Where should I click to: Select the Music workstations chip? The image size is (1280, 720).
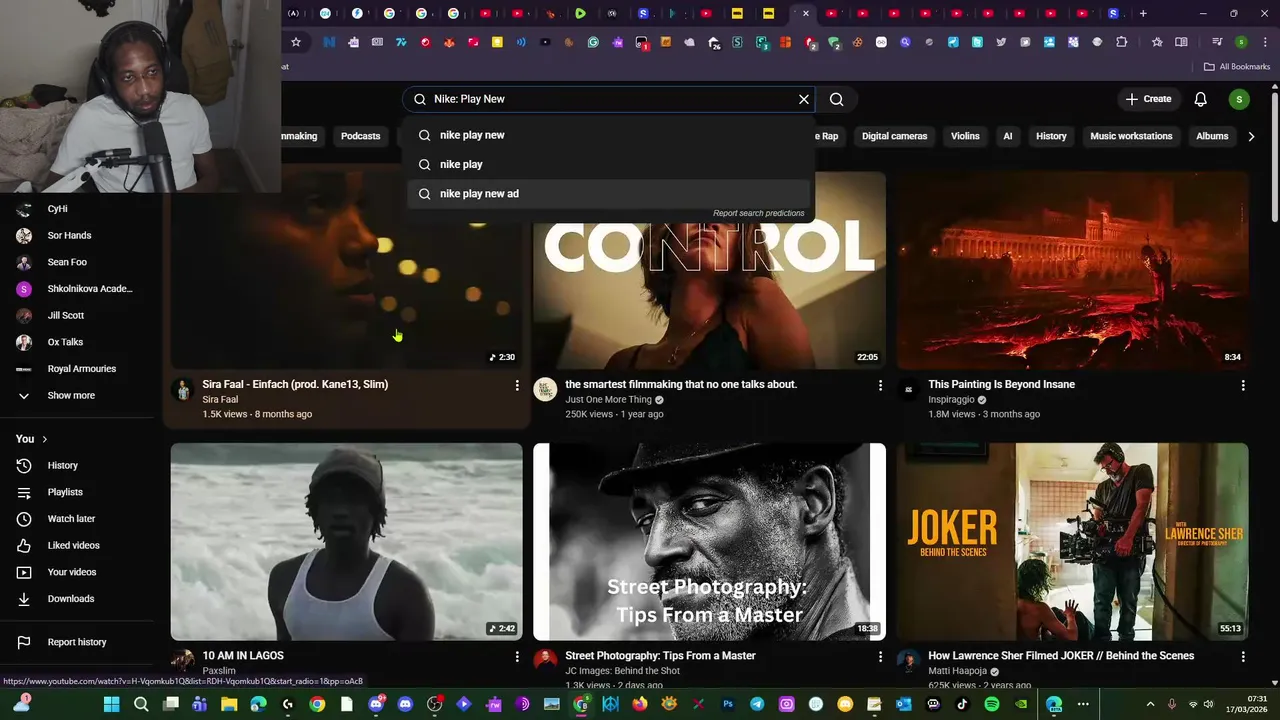click(x=1131, y=136)
